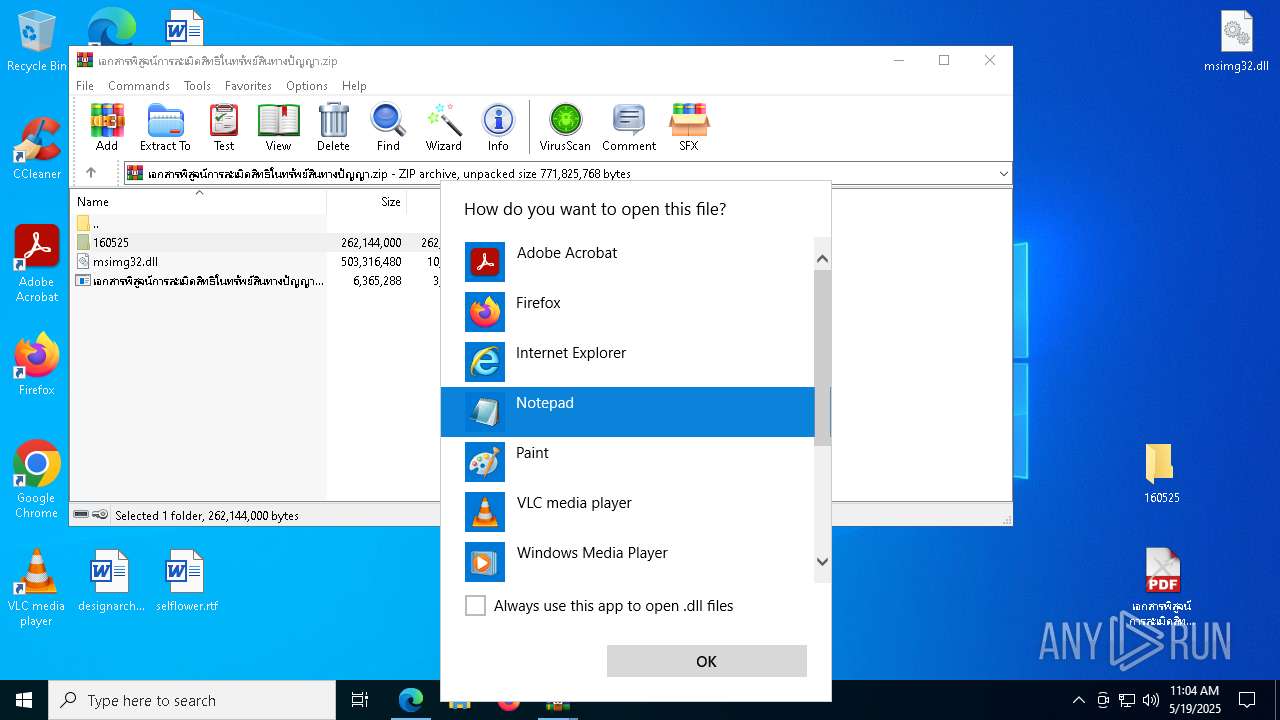Open VLC media player desktop shortcut
The image size is (1280, 720).
36,588
